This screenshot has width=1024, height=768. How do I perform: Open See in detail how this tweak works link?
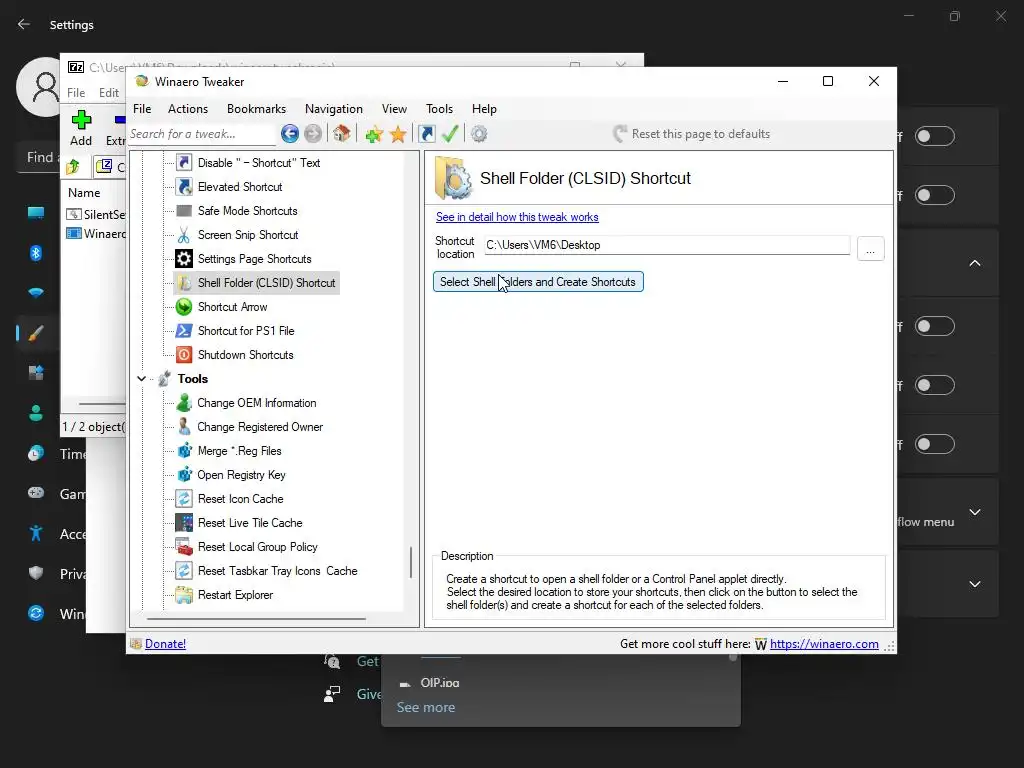click(x=517, y=217)
